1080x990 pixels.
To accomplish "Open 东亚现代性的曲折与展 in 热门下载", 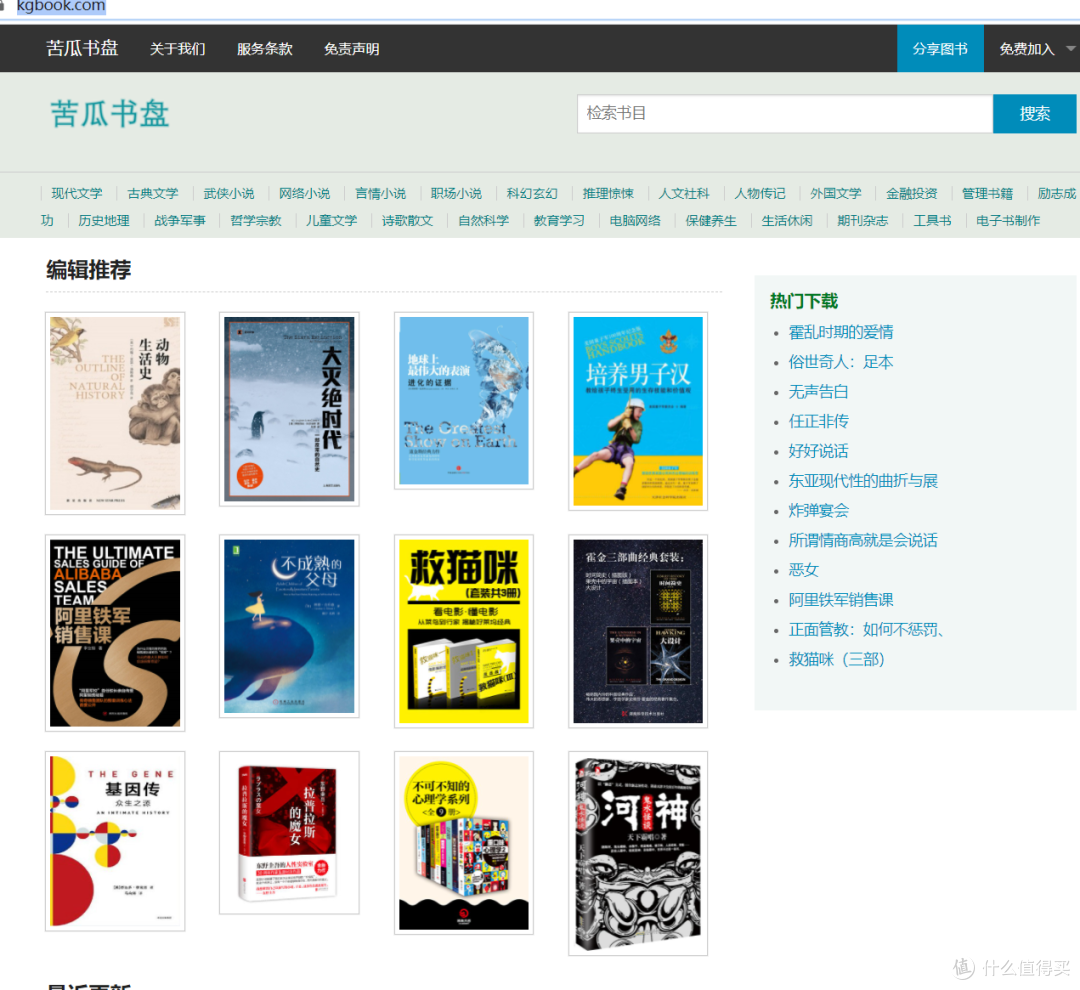I will tap(863, 481).
